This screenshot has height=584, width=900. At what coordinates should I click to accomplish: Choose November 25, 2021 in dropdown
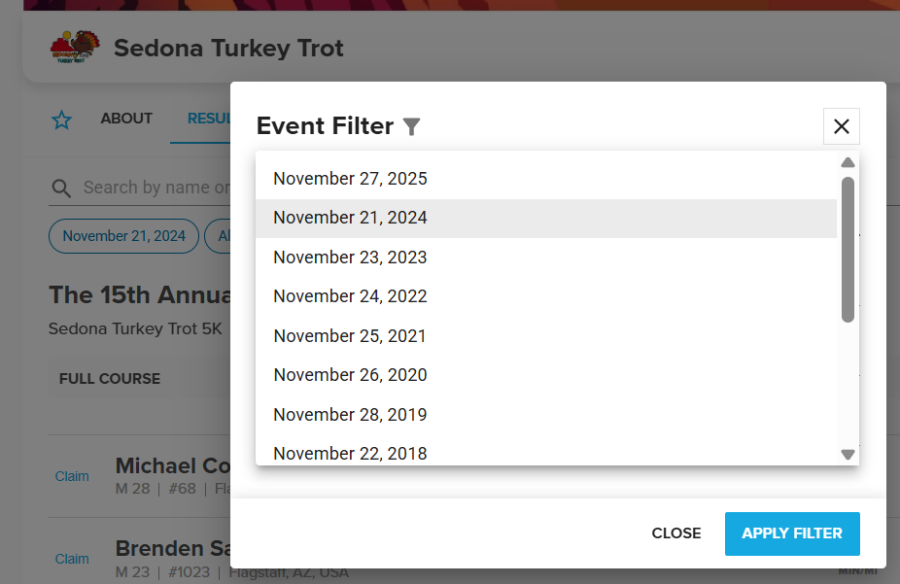click(x=350, y=336)
